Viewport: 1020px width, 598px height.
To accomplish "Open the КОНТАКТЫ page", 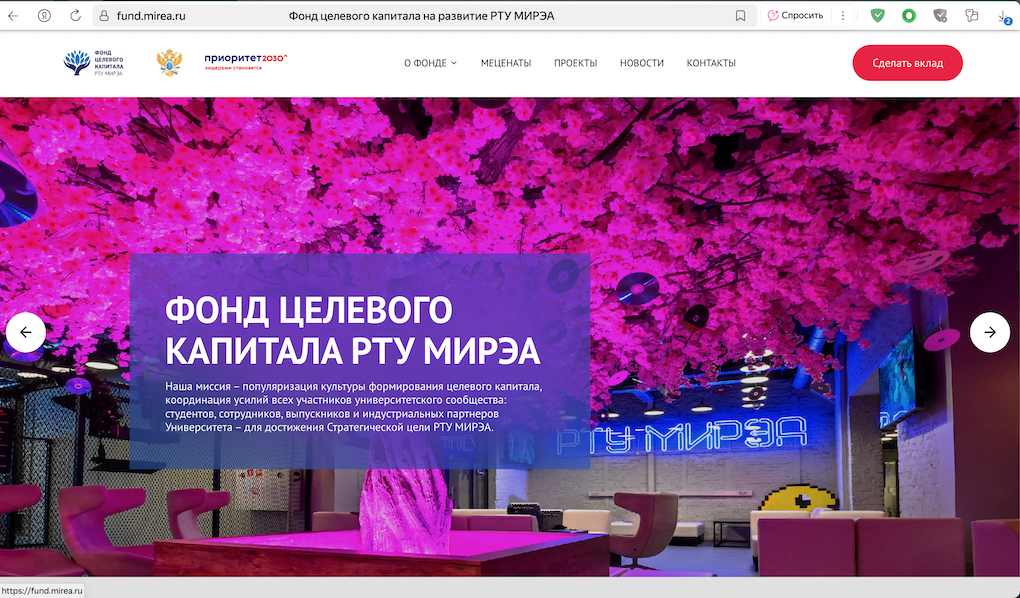I will click(711, 63).
